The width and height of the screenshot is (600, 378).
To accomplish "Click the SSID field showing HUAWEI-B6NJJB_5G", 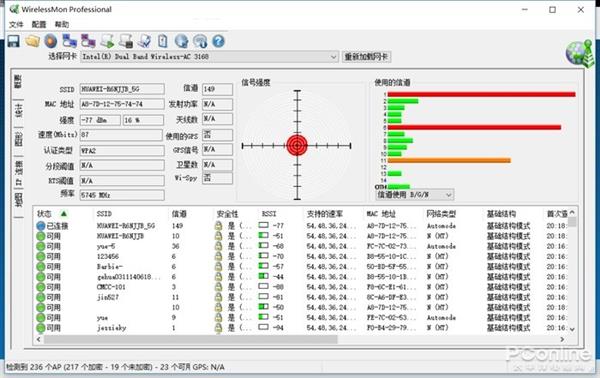I will point(122,89).
